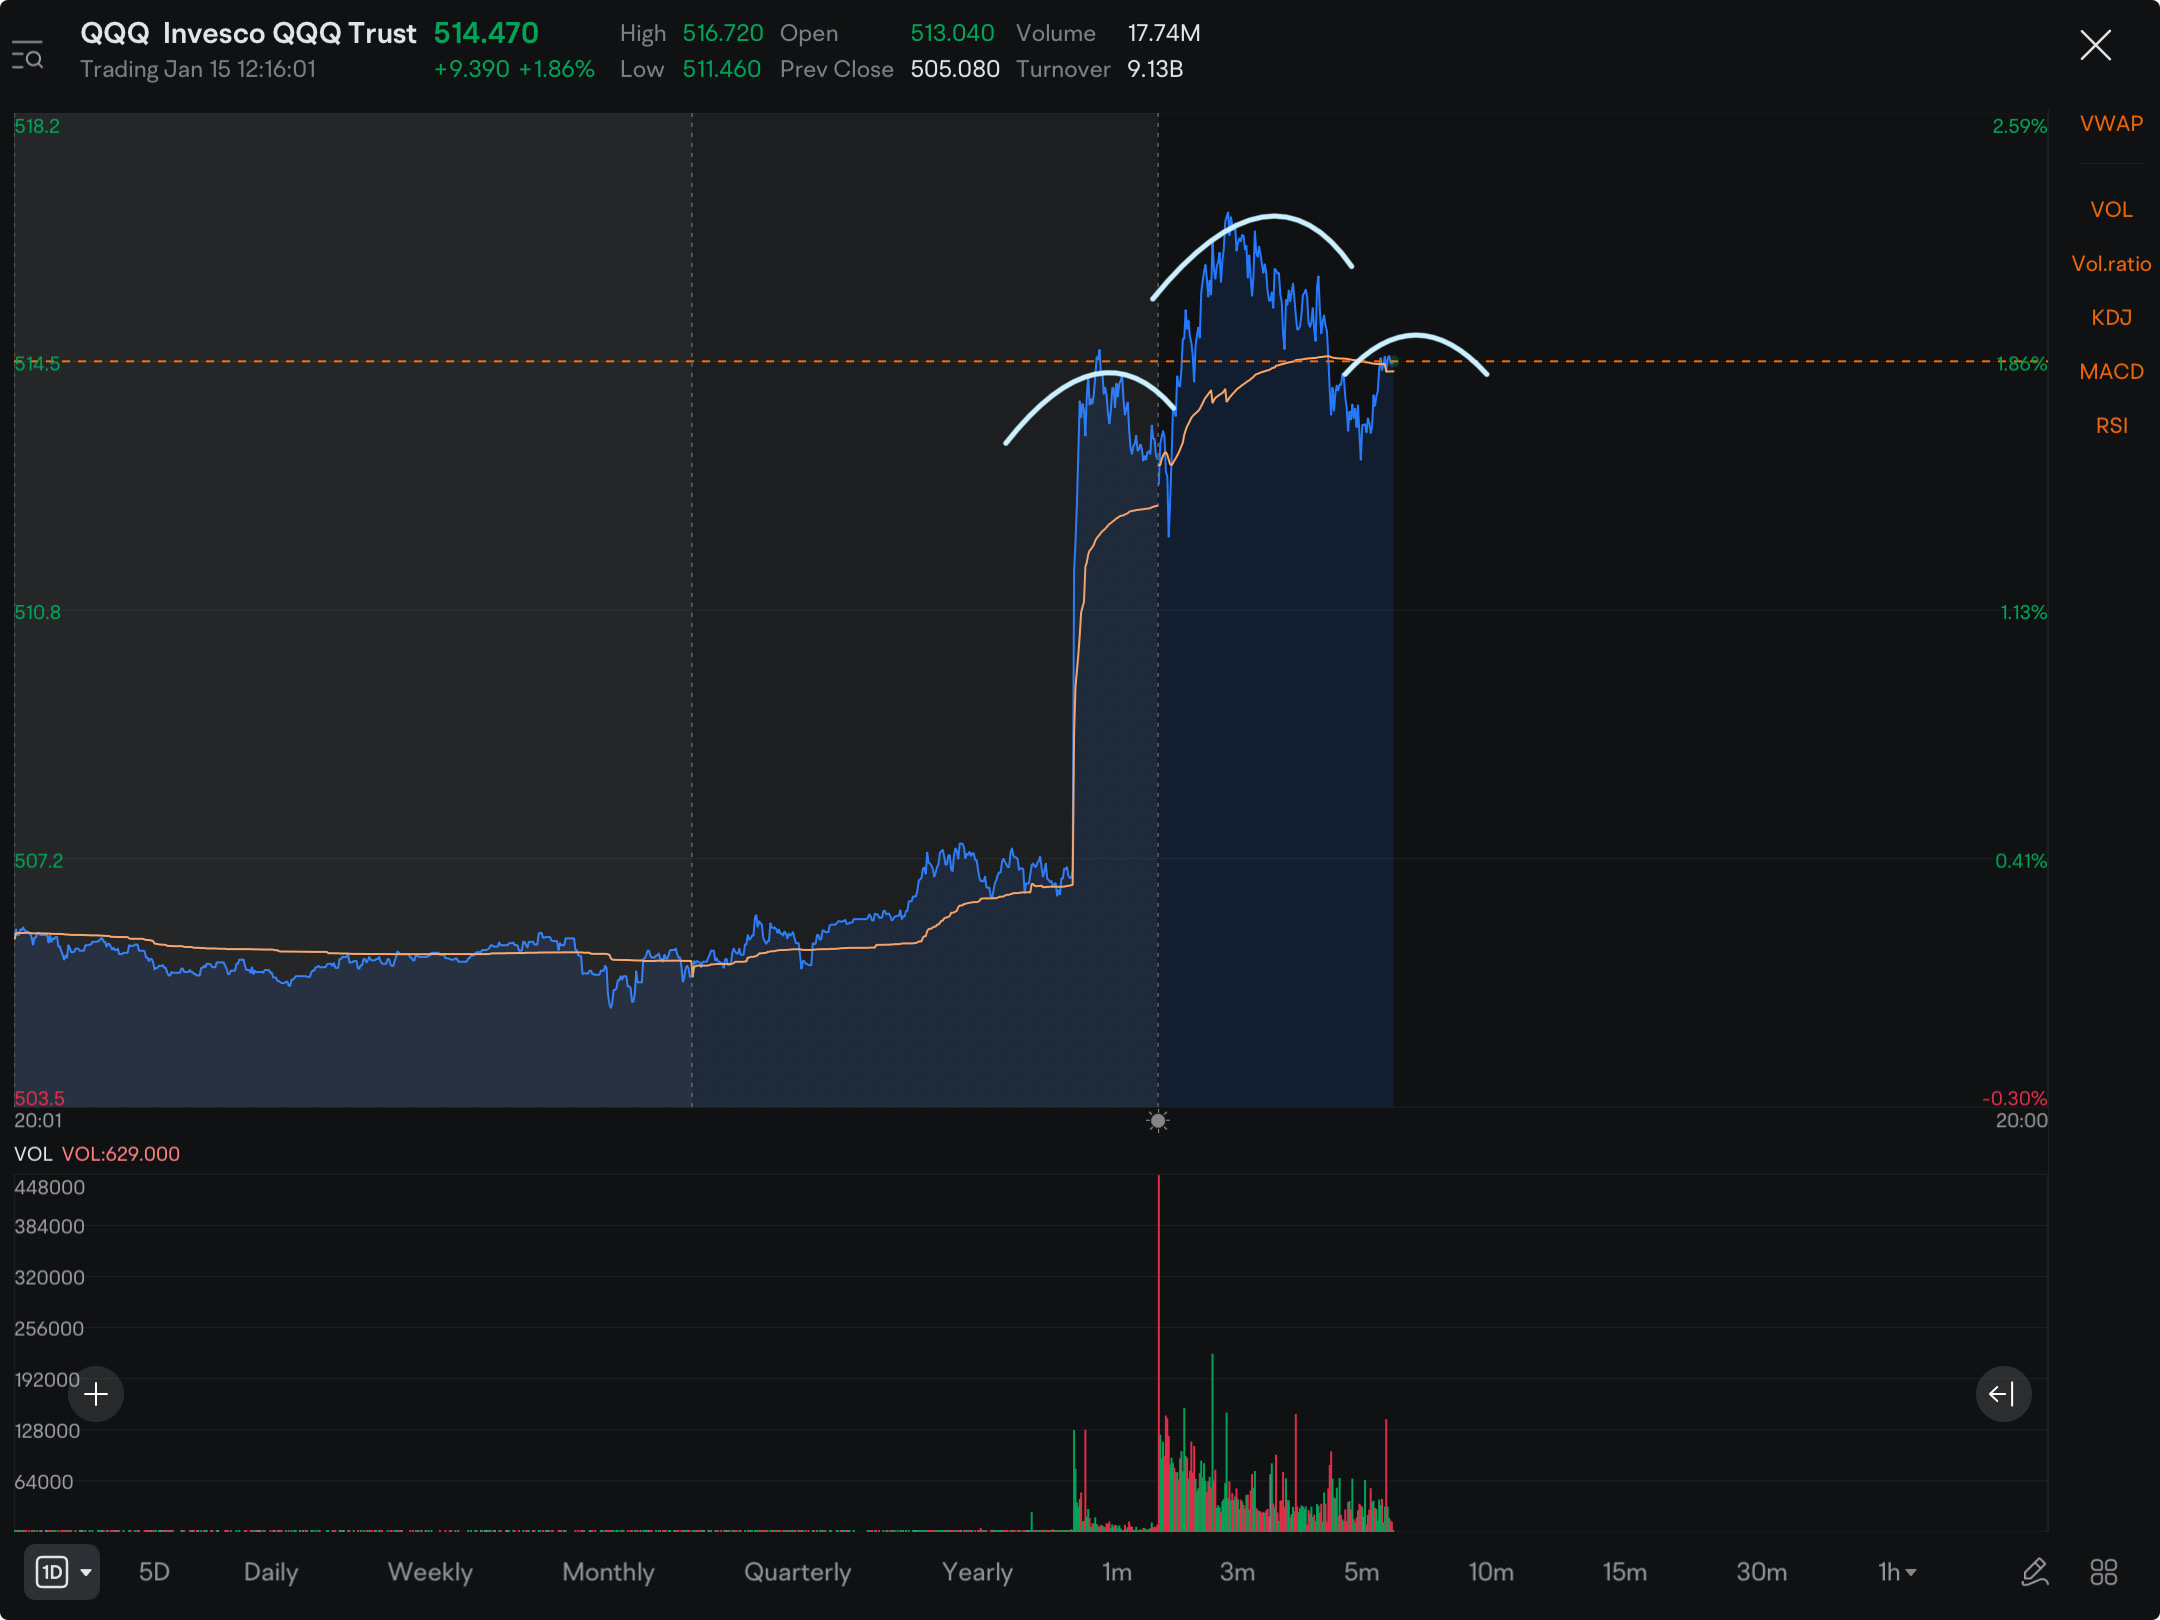Select the 5m interval
The image size is (2160, 1620).
1361,1572
